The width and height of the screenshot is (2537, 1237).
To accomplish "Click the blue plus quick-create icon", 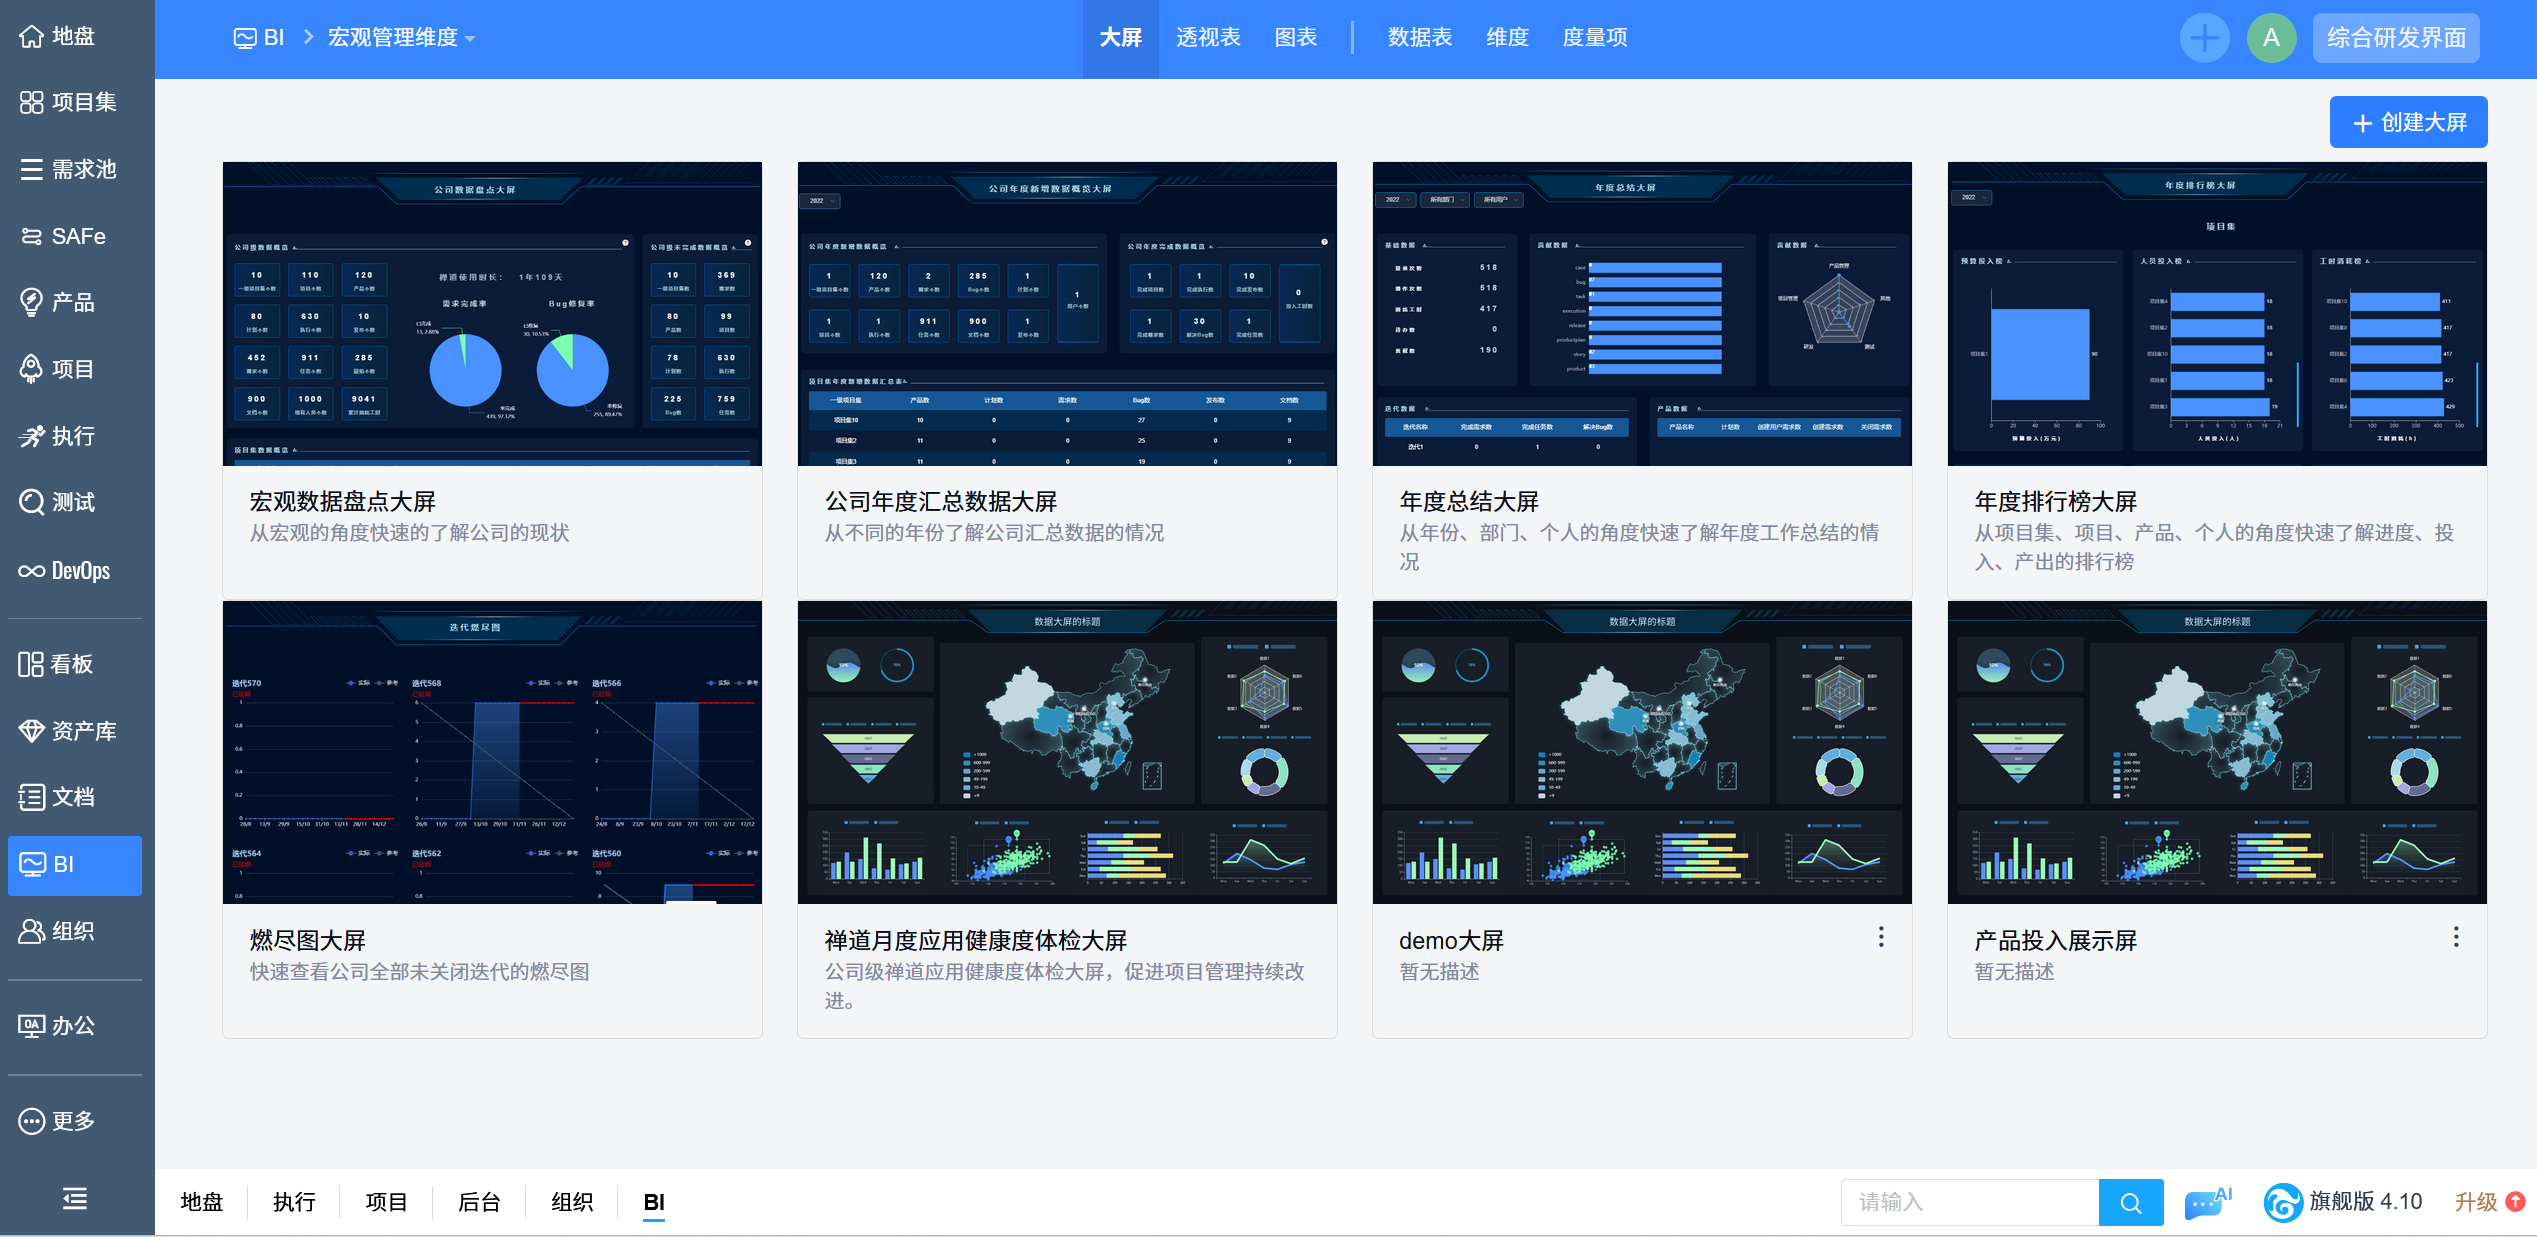I will [2204, 38].
